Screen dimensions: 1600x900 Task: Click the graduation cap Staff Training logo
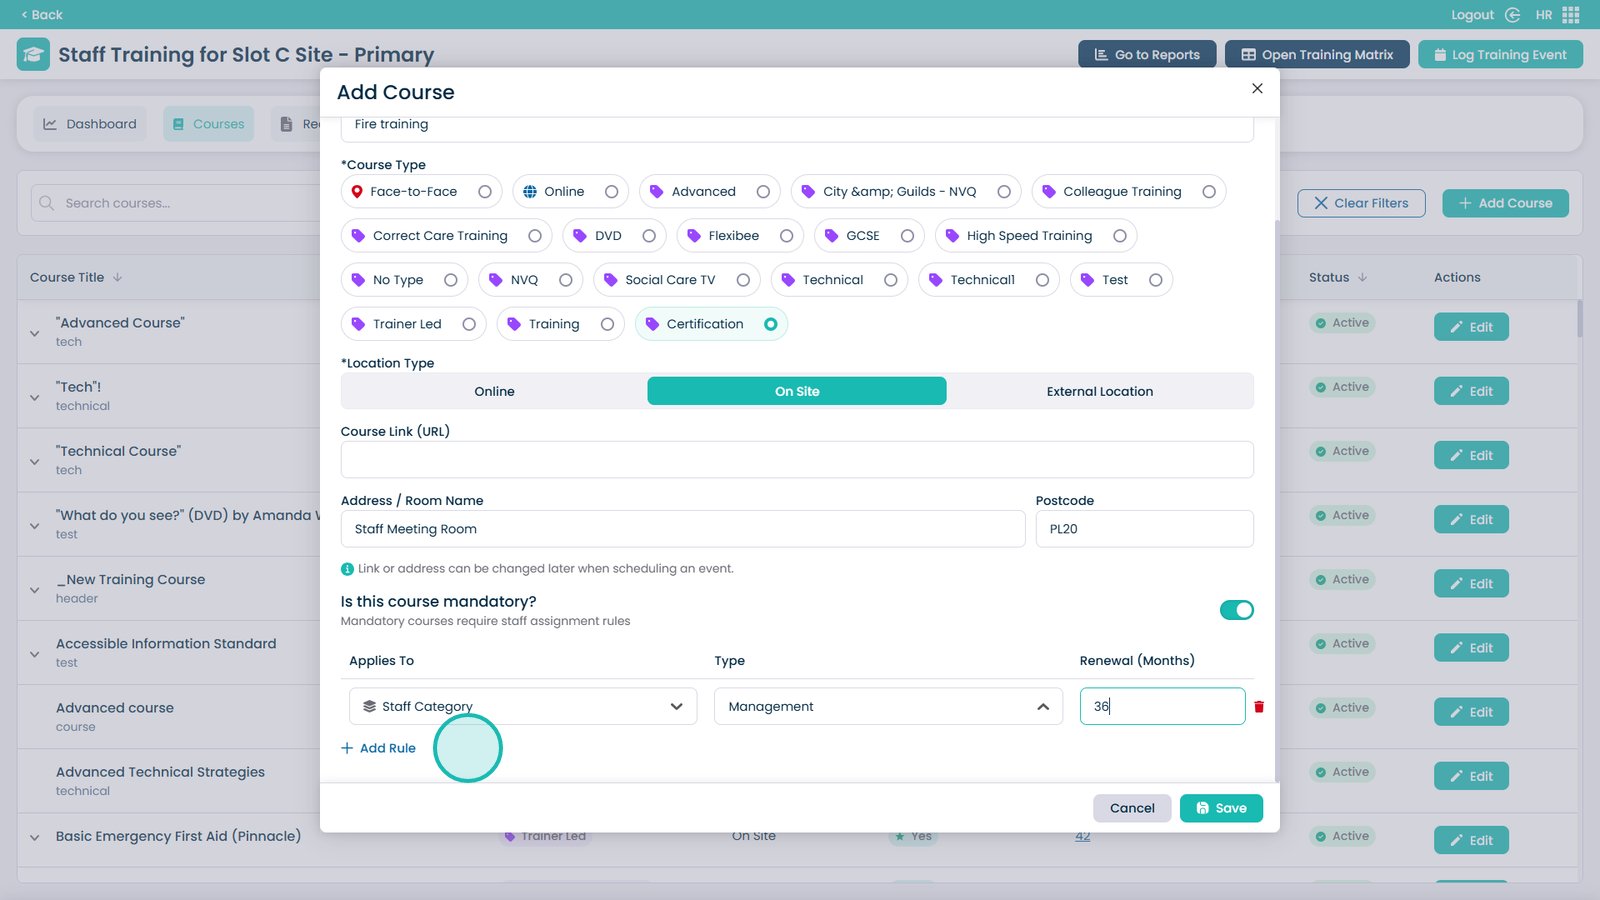(x=33, y=54)
